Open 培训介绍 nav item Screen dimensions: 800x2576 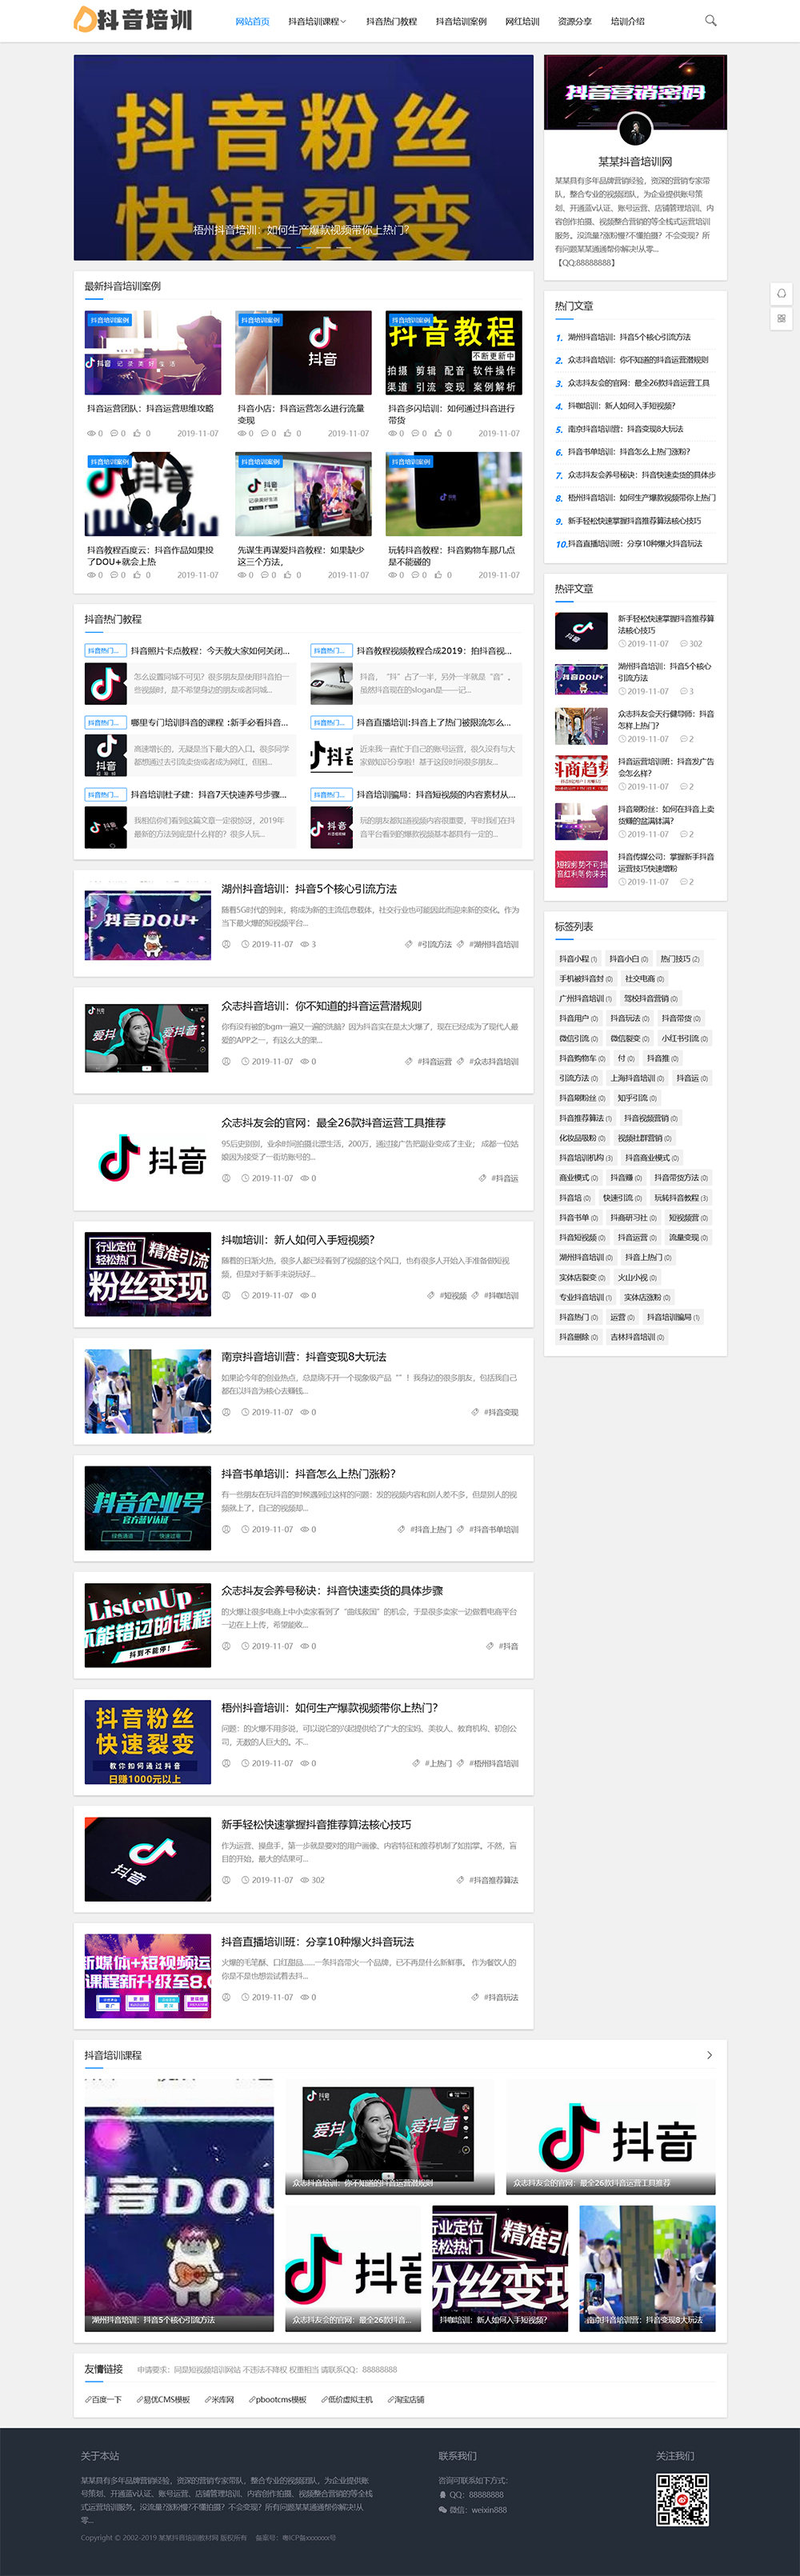coord(628,21)
